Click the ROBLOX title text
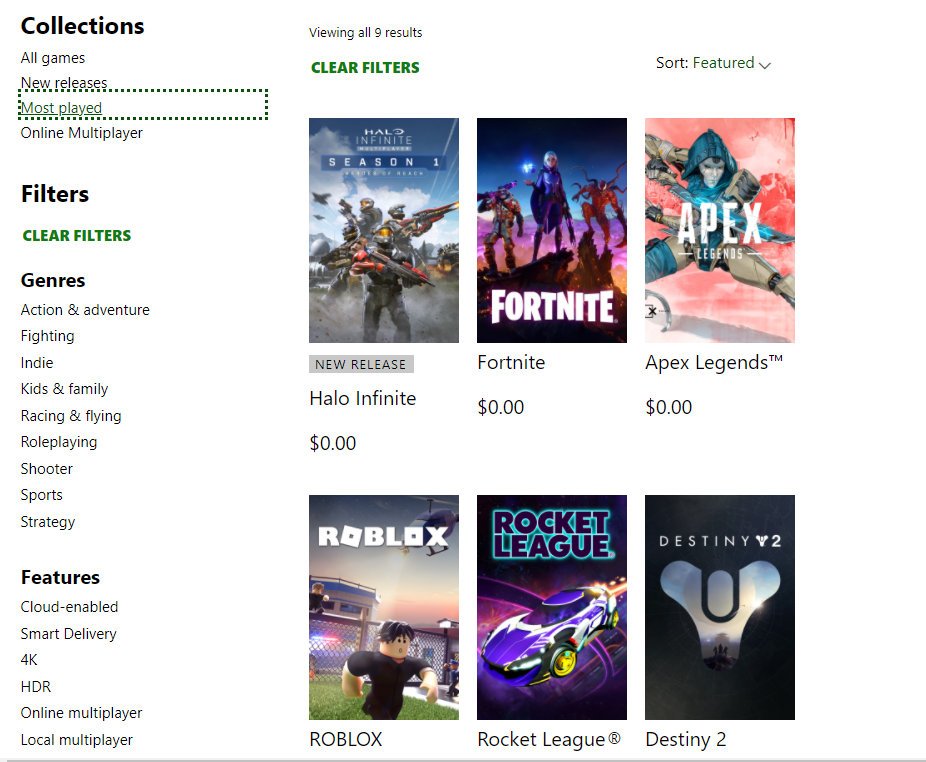Viewport: 926px width, 762px height. point(346,740)
